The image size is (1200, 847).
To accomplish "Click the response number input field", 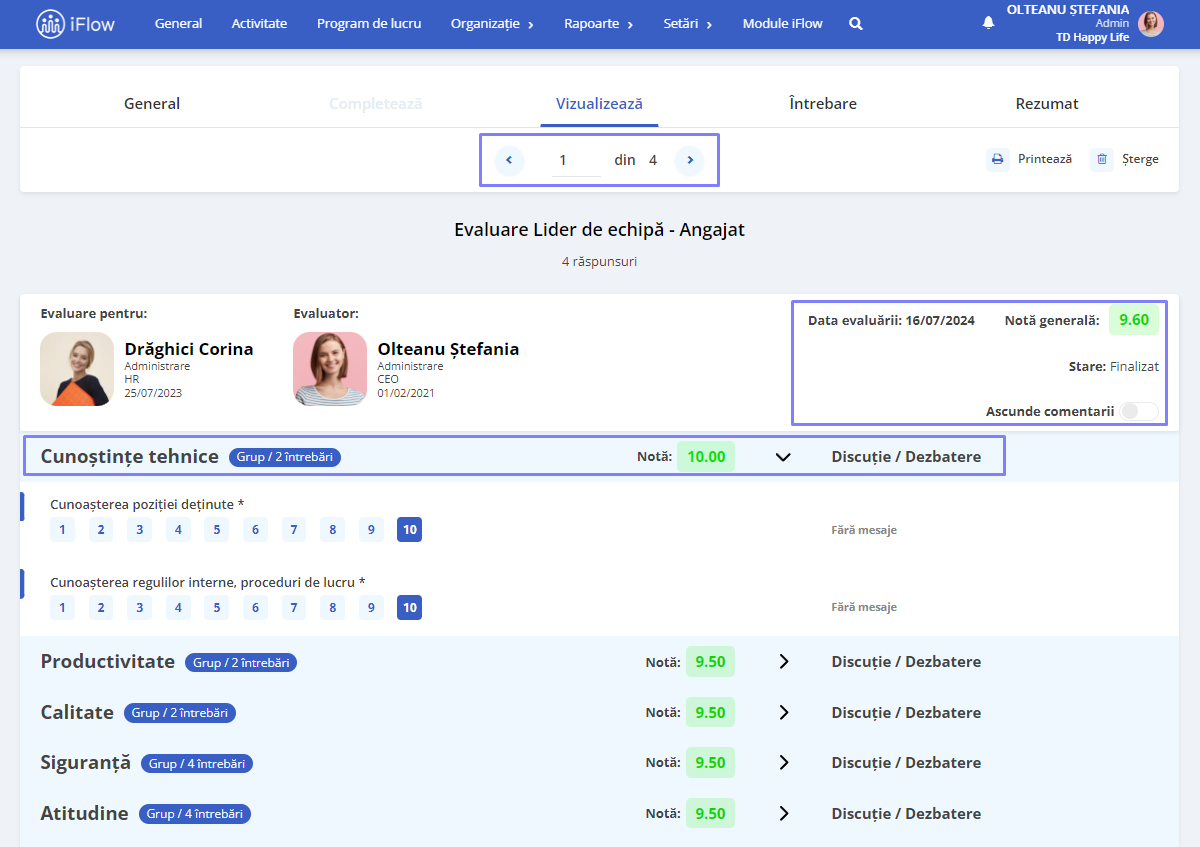I will point(576,160).
